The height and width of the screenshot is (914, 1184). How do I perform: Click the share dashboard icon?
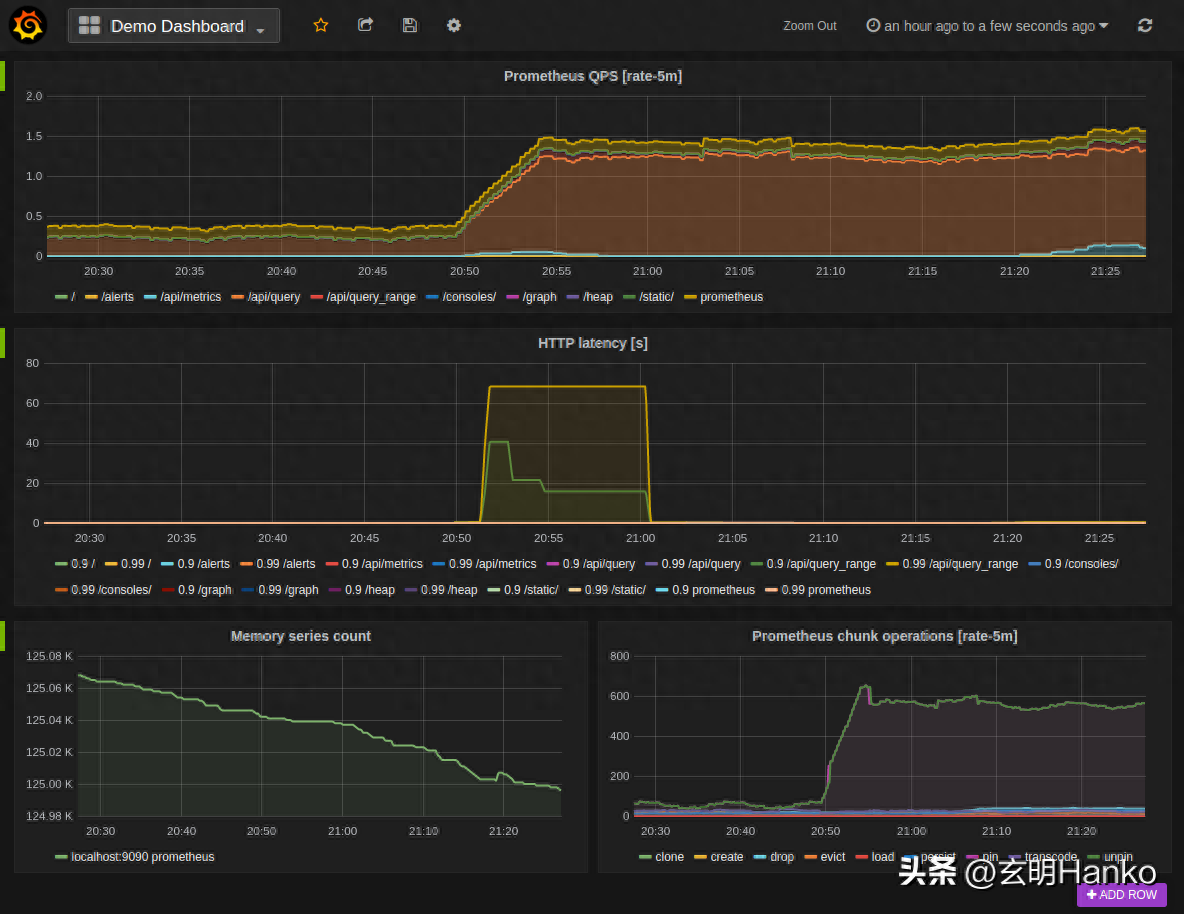pyautogui.click(x=365, y=25)
